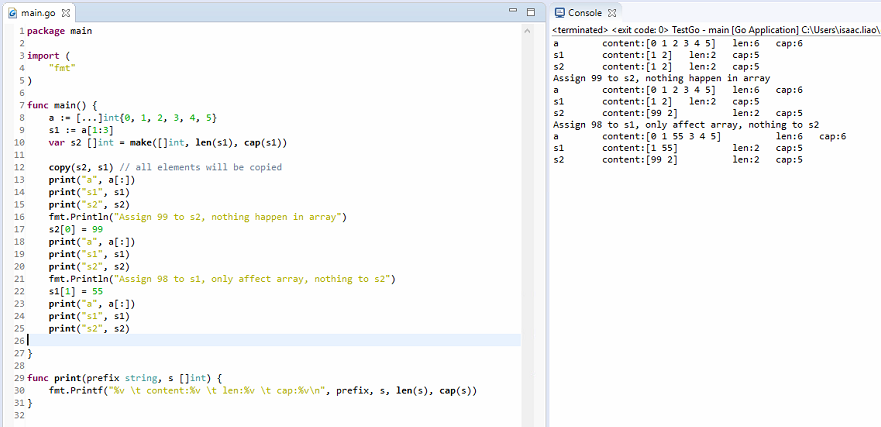Click the Console monitor icon

[x=560, y=13]
